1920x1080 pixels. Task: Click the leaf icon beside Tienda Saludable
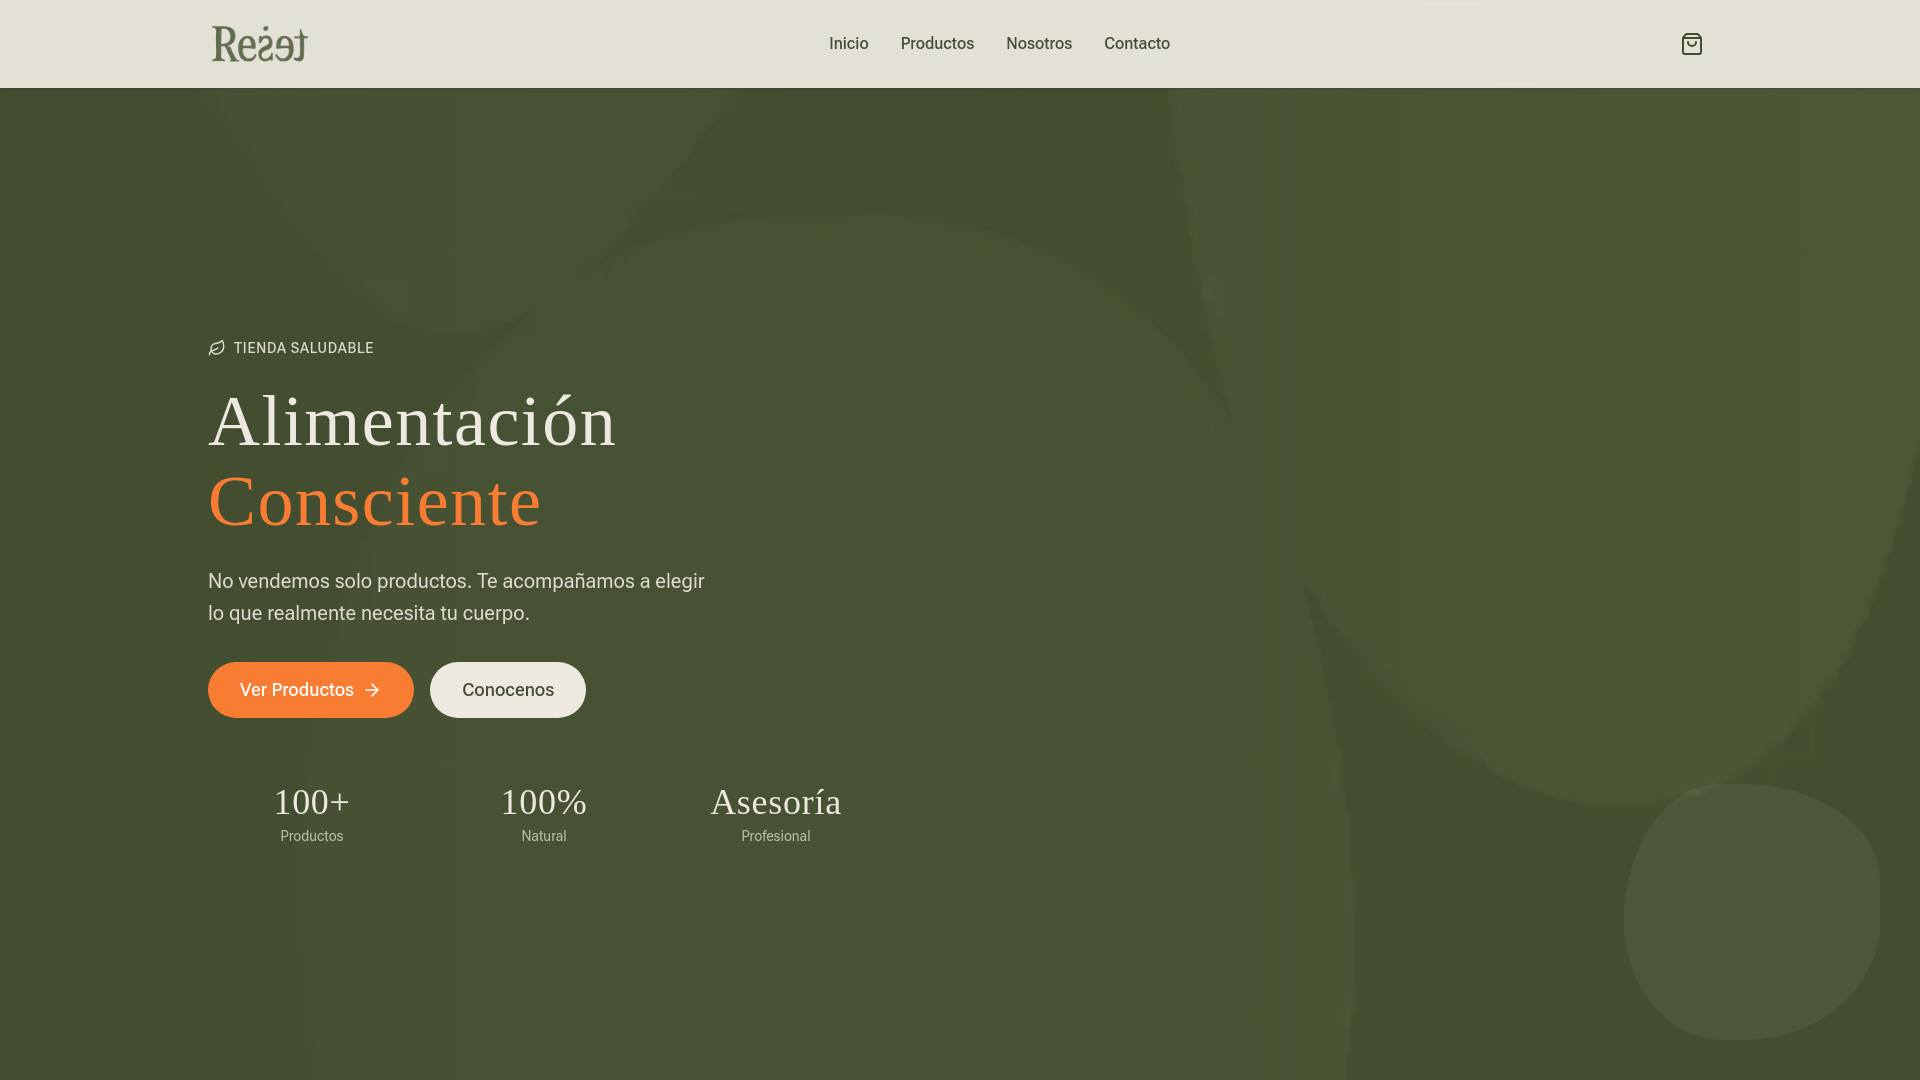click(x=217, y=348)
